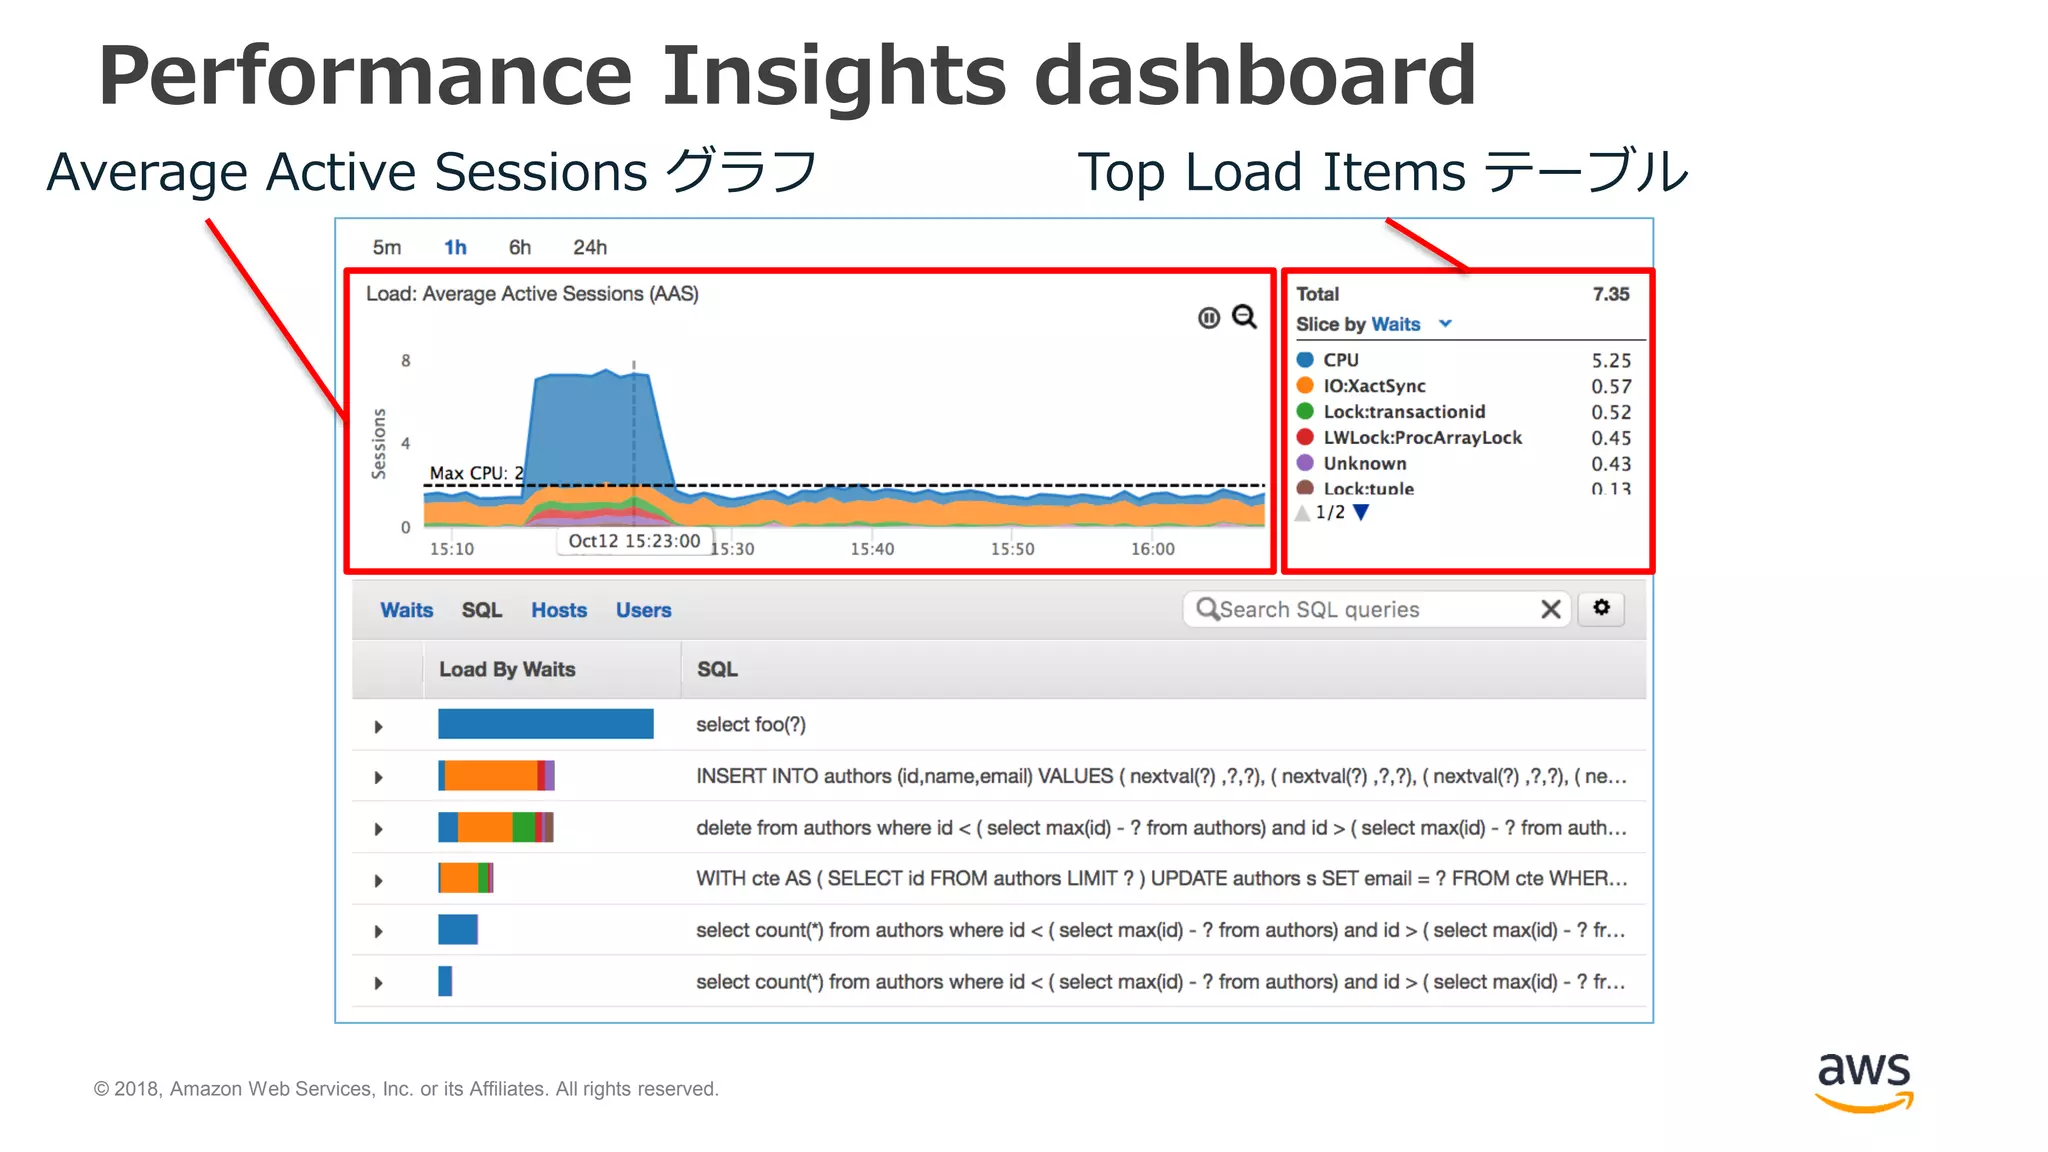Go to previous legend page arrow

[x=1302, y=513]
